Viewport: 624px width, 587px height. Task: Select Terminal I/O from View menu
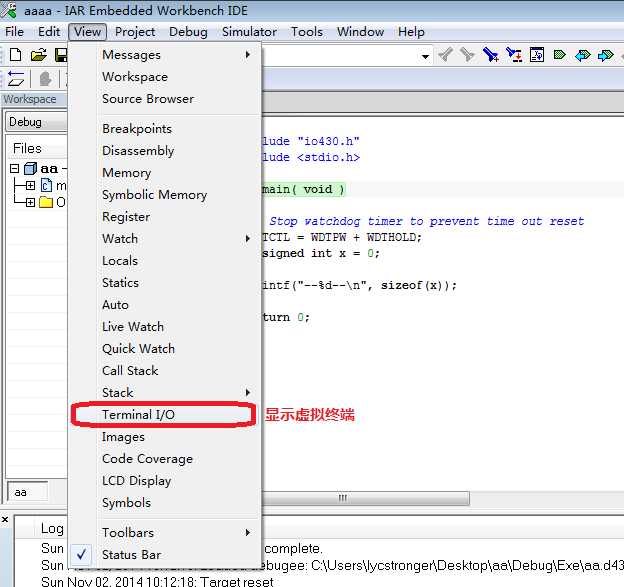coord(165,414)
